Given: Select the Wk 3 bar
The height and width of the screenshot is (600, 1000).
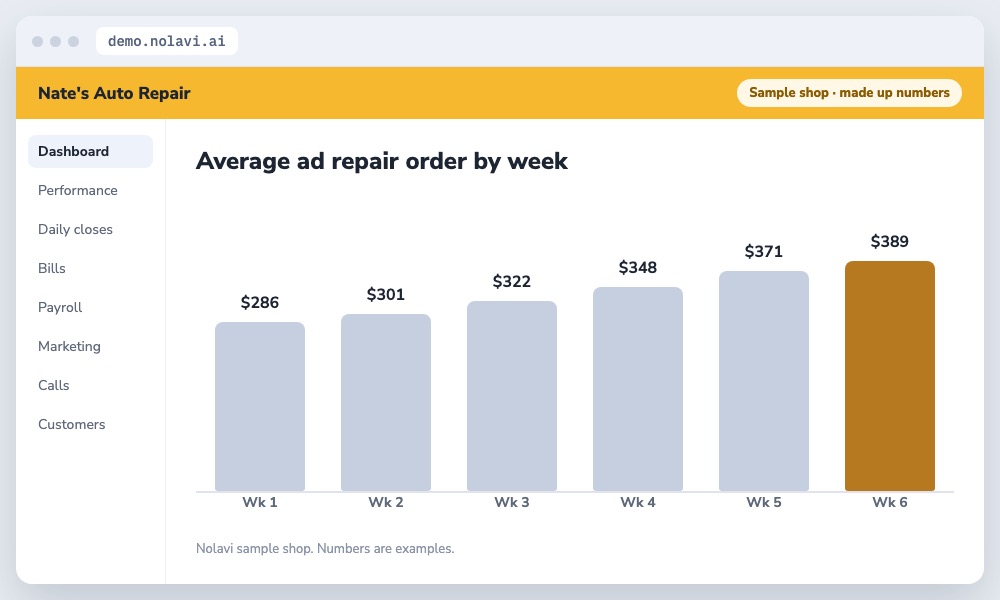Looking at the screenshot, I should point(511,396).
